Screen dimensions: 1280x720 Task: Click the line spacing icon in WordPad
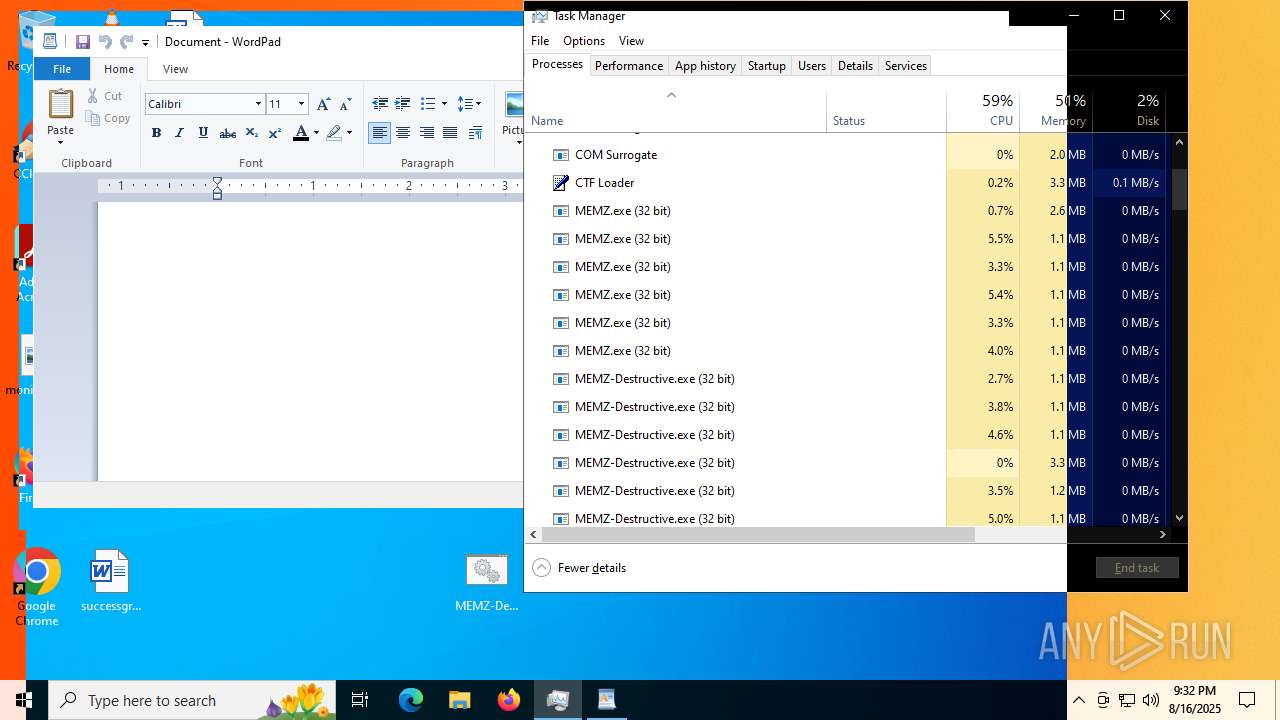click(464, 104)
